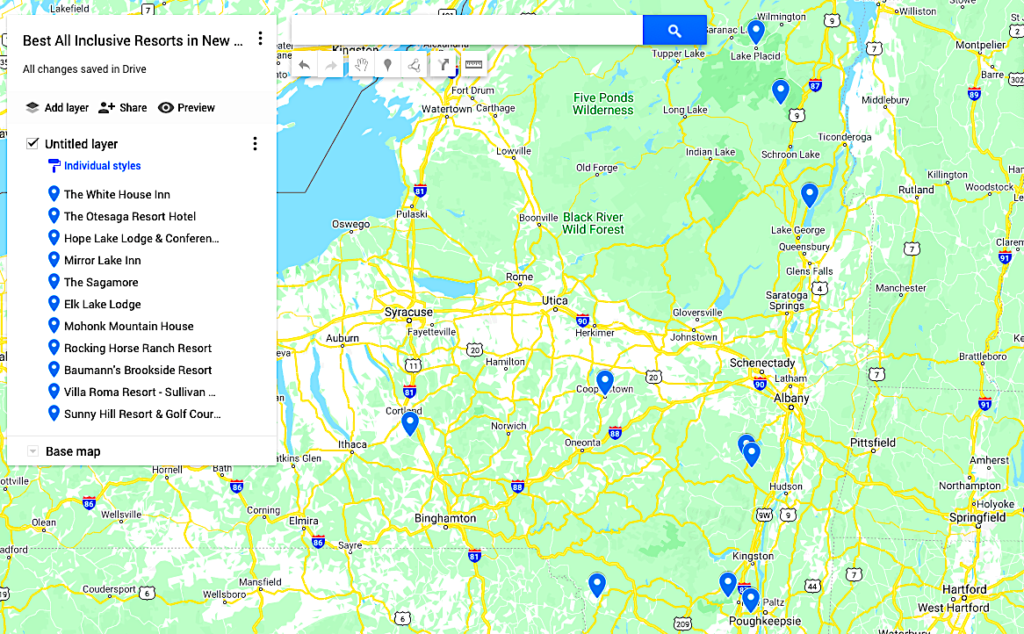
Task: Click the 'Albany' city label on the map
Action: click(792, 398)
